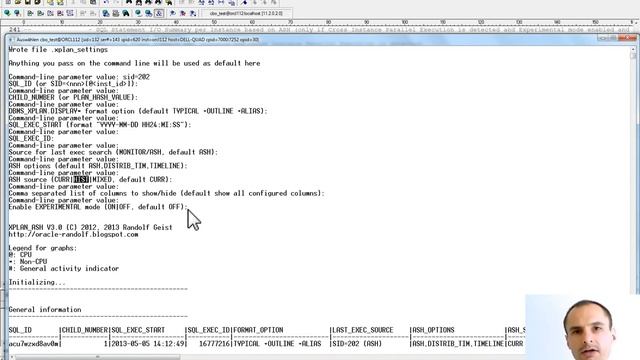Click the presenter webcam thumbnail
This screenshot has width=640, height=360.
[582, 327]
